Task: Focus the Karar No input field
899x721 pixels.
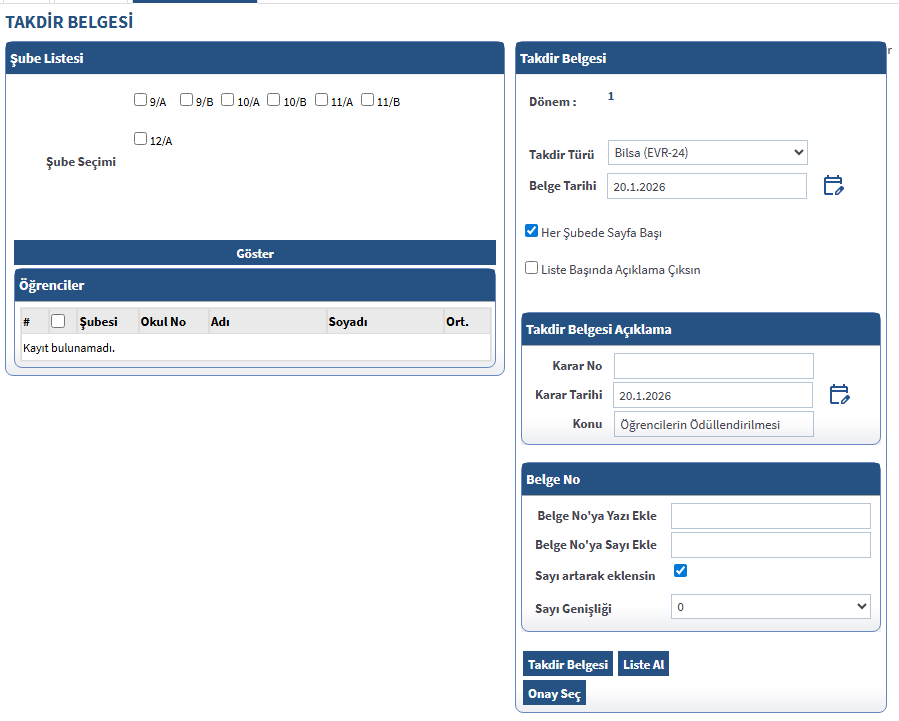Action: pos(713,366)
